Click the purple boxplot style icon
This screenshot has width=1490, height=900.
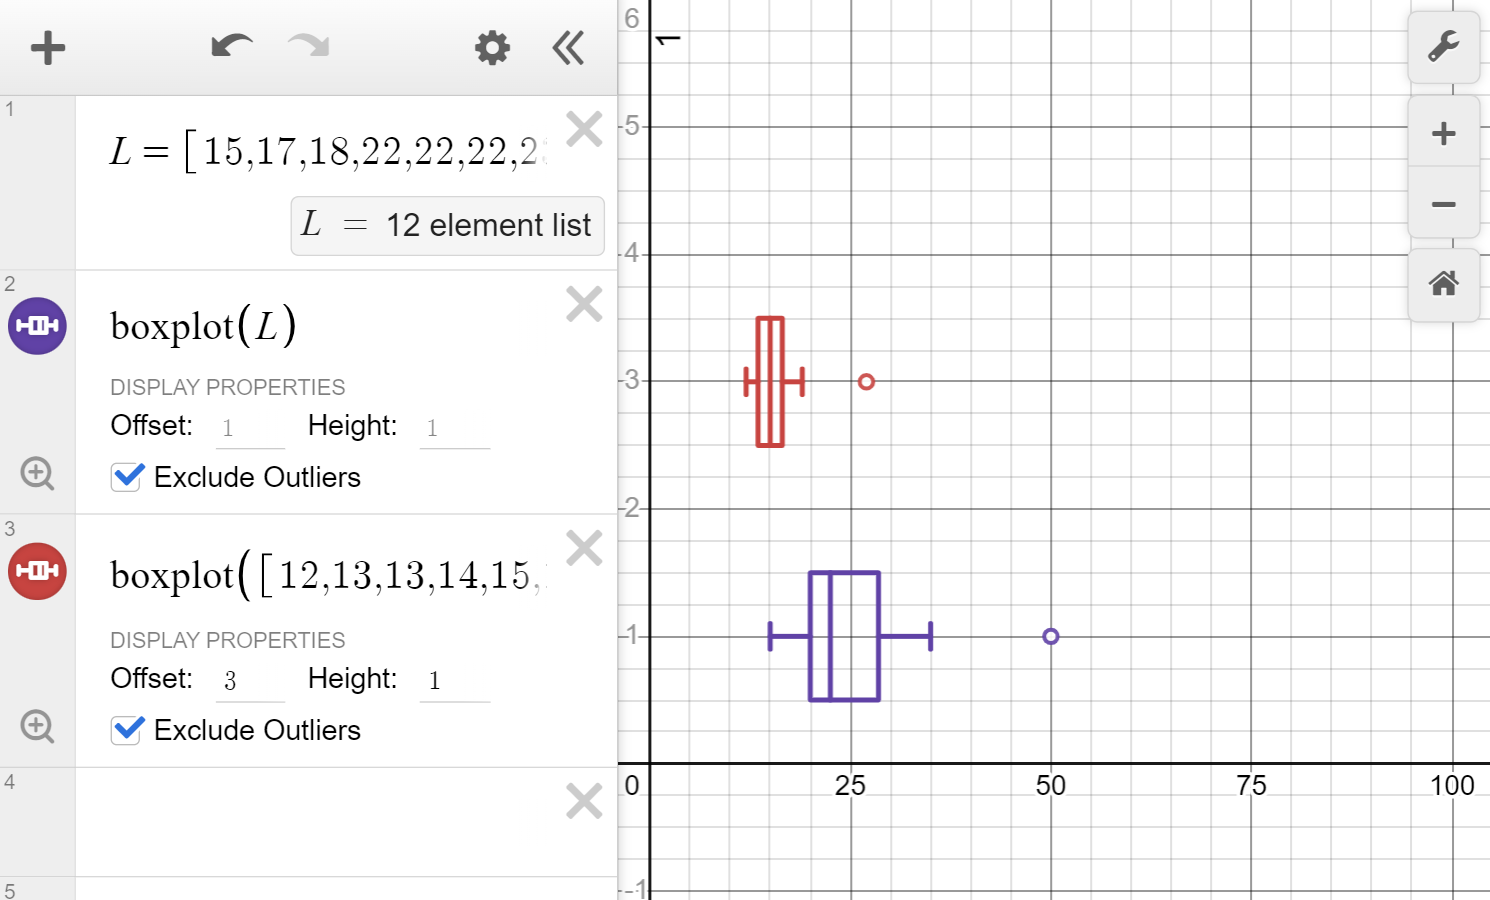click(x=37, y=325)
